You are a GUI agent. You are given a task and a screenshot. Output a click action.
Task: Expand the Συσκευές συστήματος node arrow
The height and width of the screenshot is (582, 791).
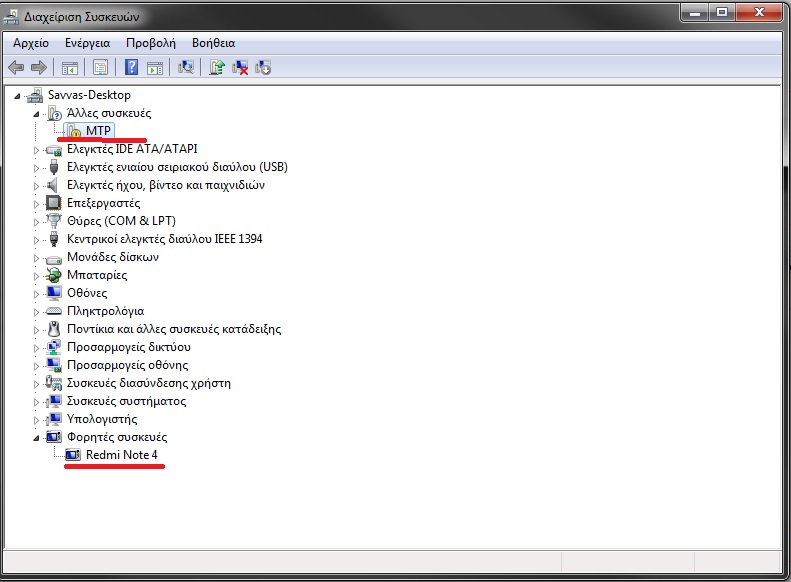click(x=36, y=402)
